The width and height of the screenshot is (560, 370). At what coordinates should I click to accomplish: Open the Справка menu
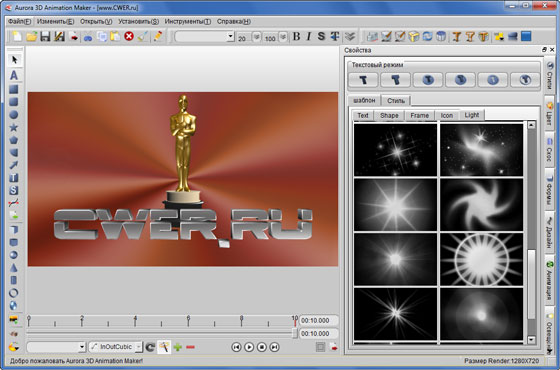[234, 21]
